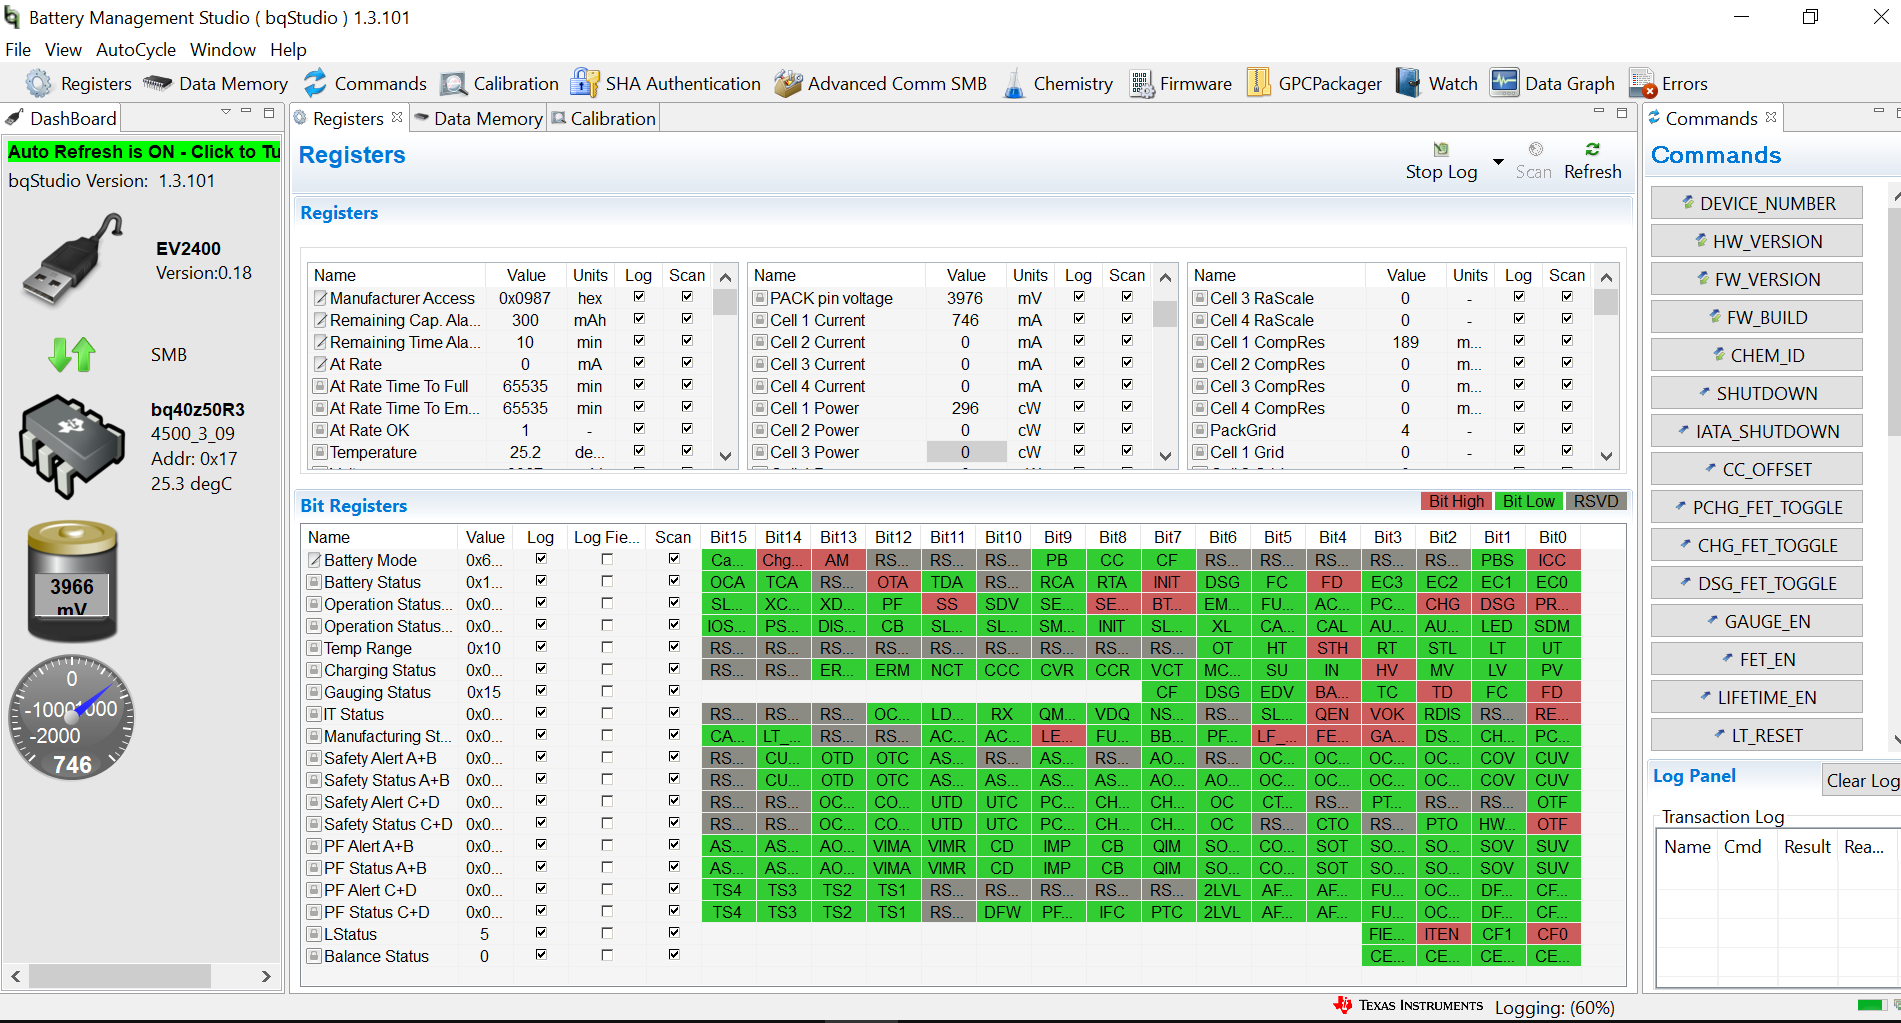Open Data Graph from toolbar

pos(1553,84)
